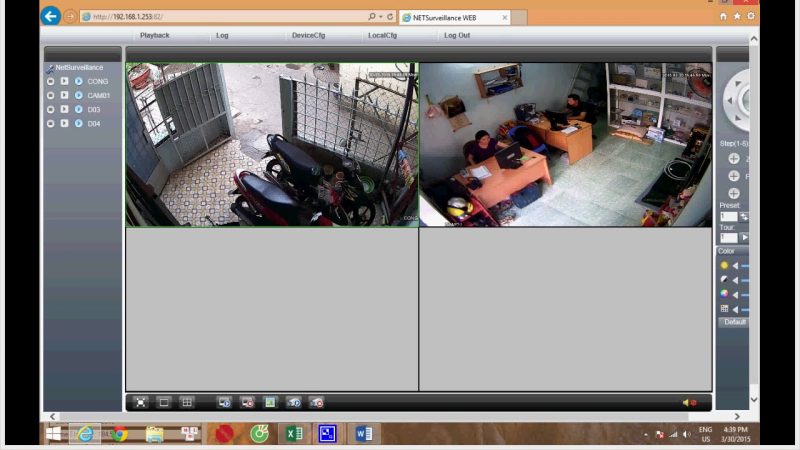Open the DeviceCfg menu

(308, 35)
